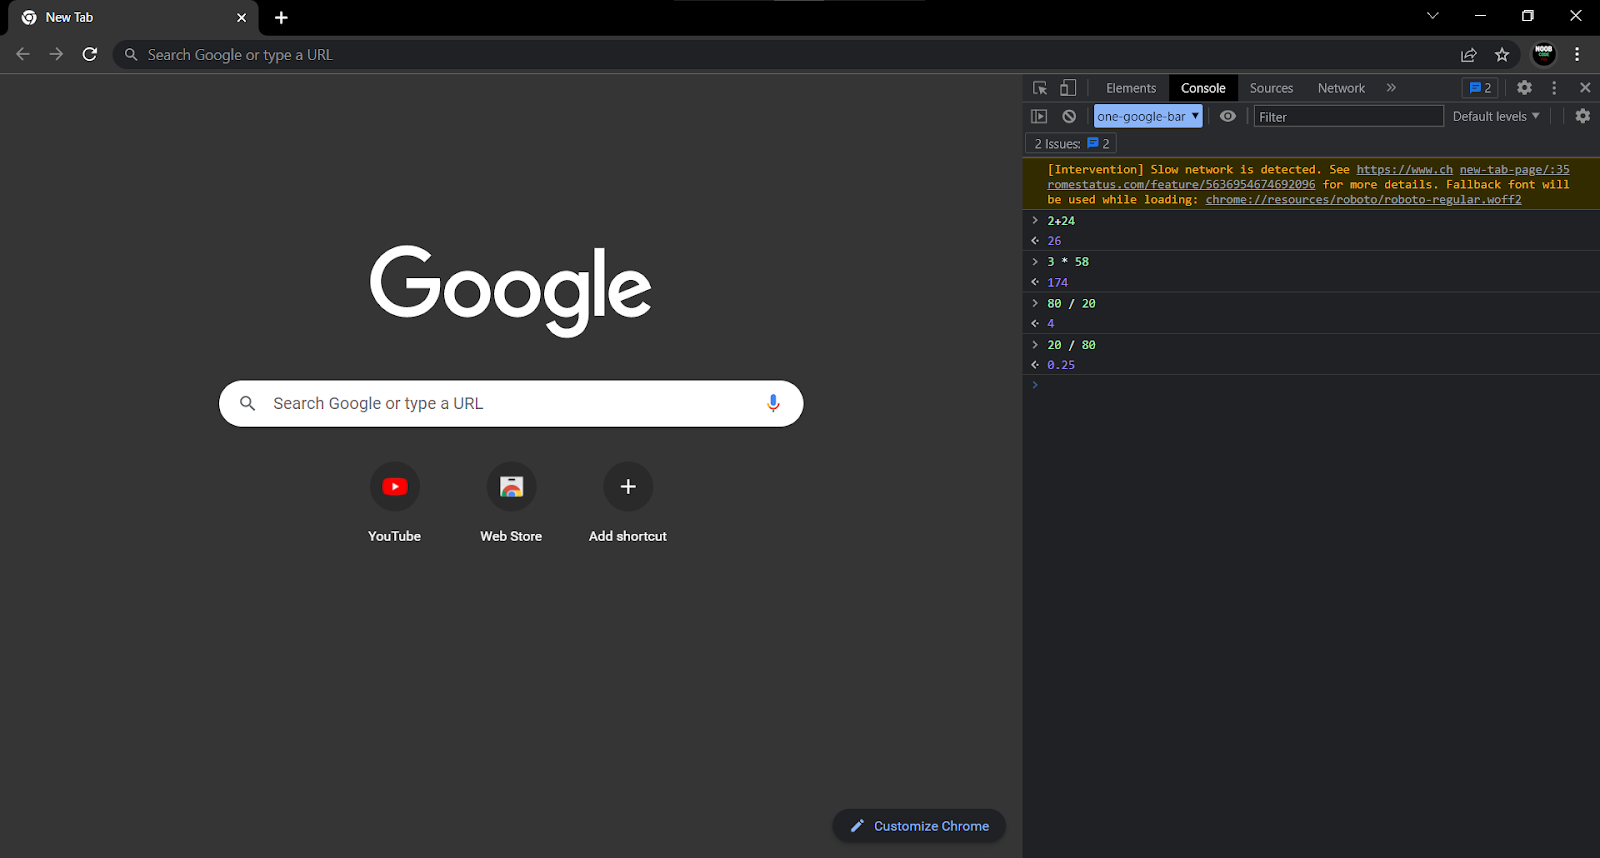Open a new browser tab with plus

click(x=282, y=18)
